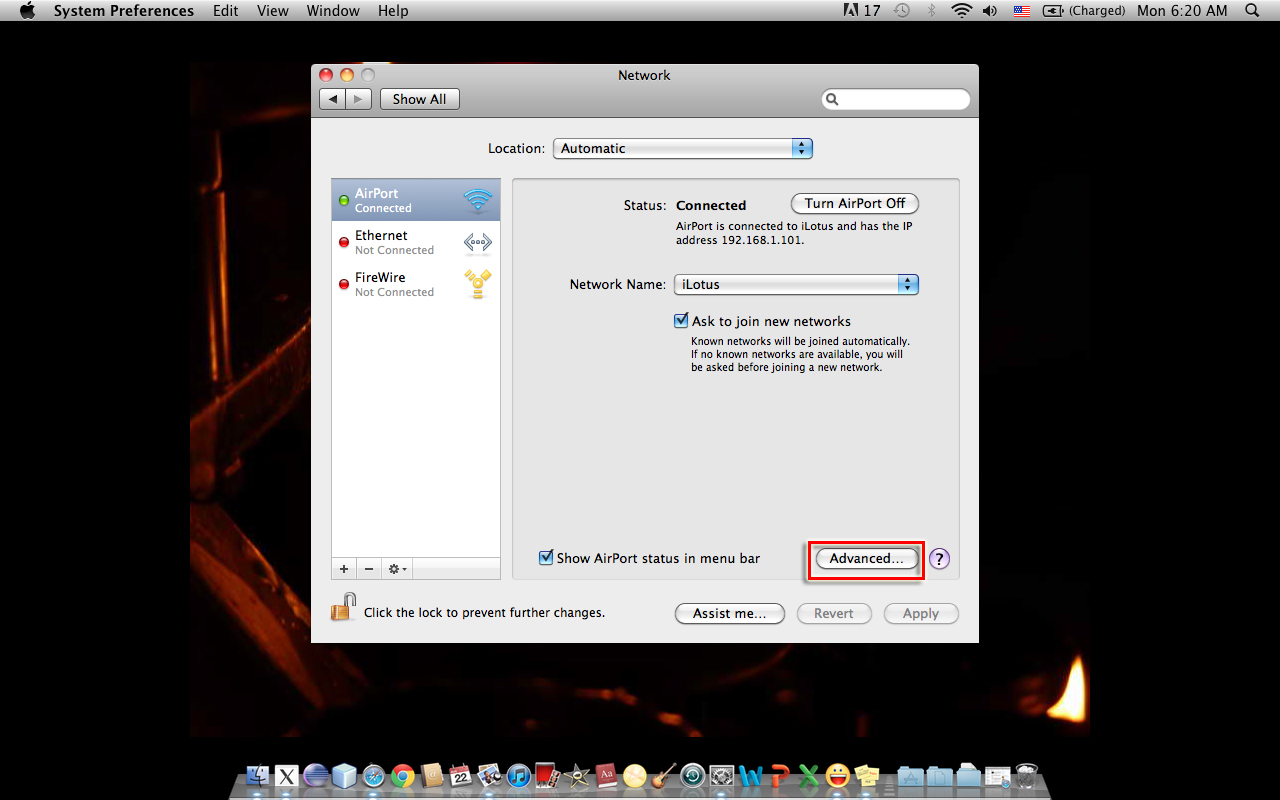This screenshot has height=800, width=1280.
Task: Click the Assist me... button
Action: point(730,613)
